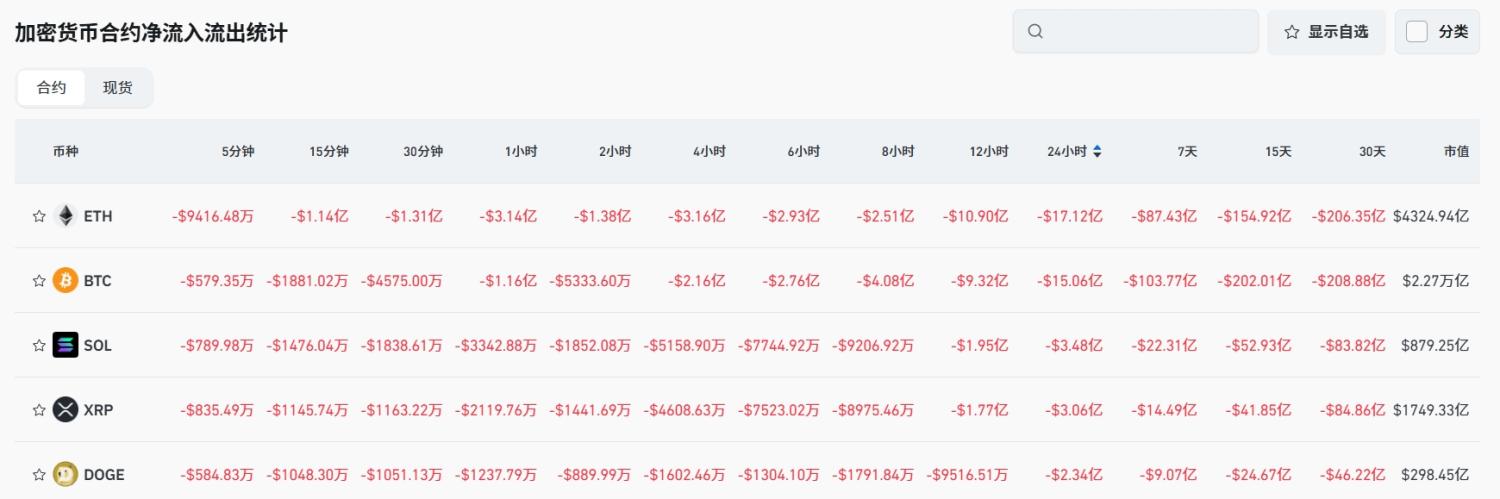Sort the table by 7天 column
This screenshot has width=1500, height=499.
(1187, 152)
